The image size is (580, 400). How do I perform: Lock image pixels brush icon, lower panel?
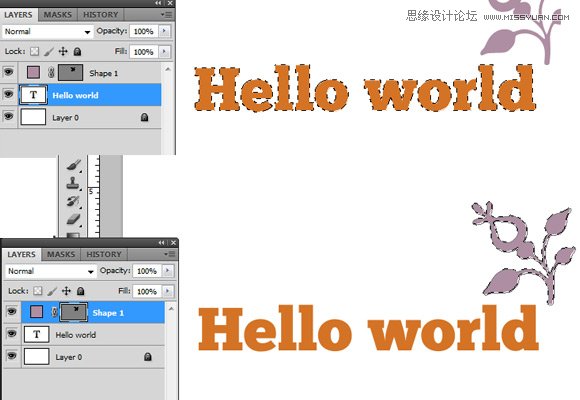click(x=52, y=291)
